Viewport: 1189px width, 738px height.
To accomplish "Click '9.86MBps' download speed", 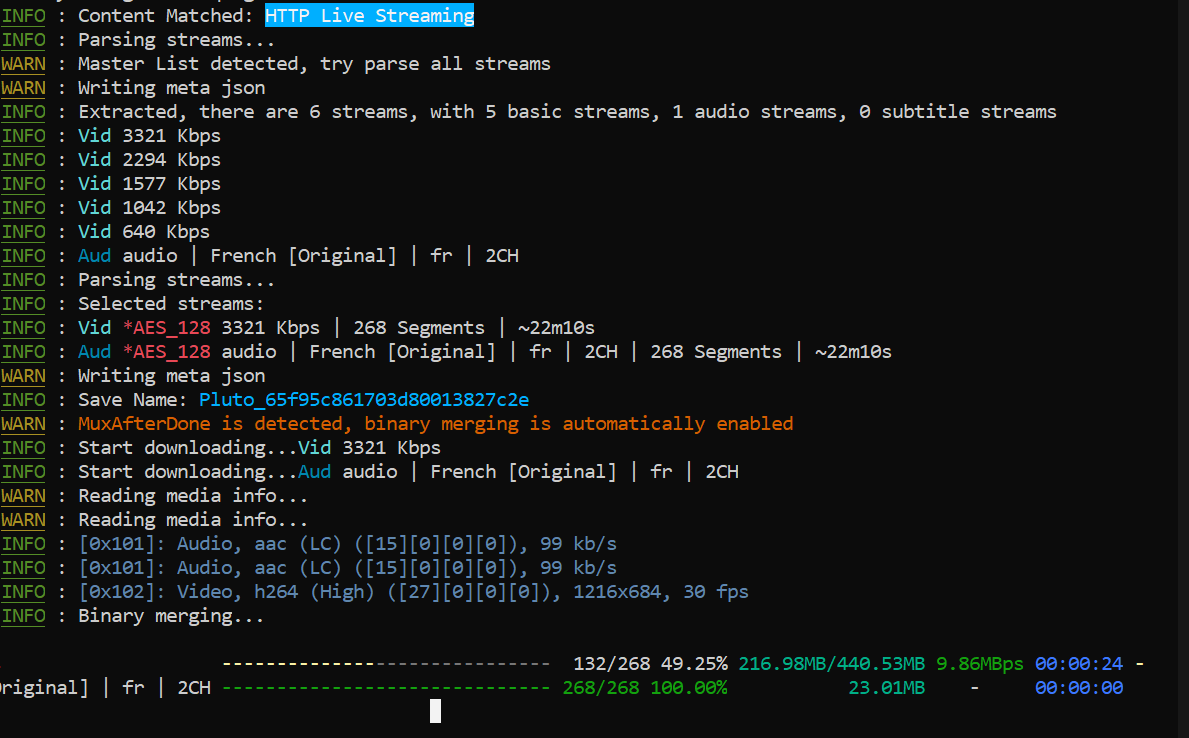I will 980,664.
